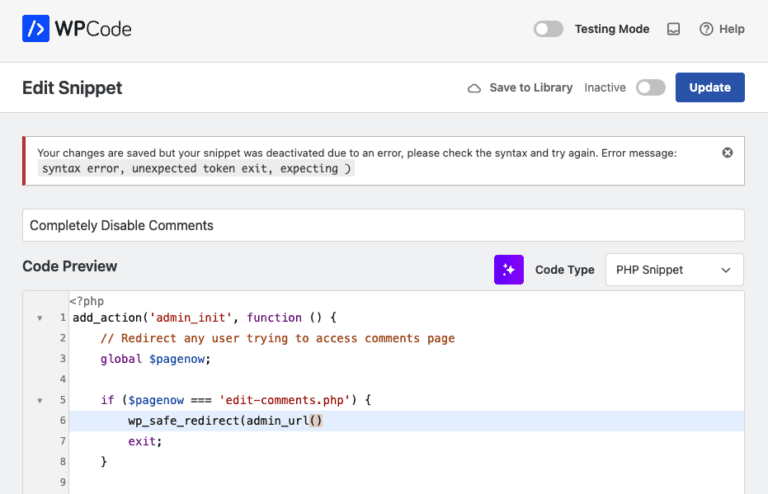Collapse the code fold at line 5
768x494 pixels.
[x=40, y=400]
